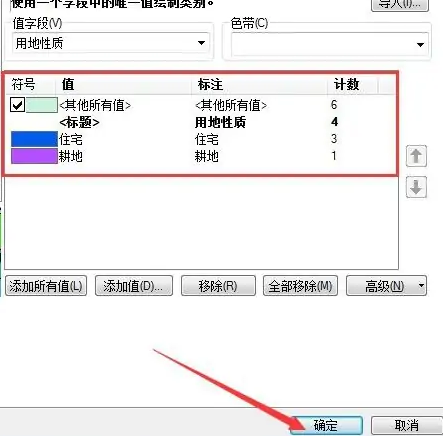Screen dimensions: 443x436
Task: Open the 值字段 dropdown showing 用地性质
Action: [x=111, y=43]
